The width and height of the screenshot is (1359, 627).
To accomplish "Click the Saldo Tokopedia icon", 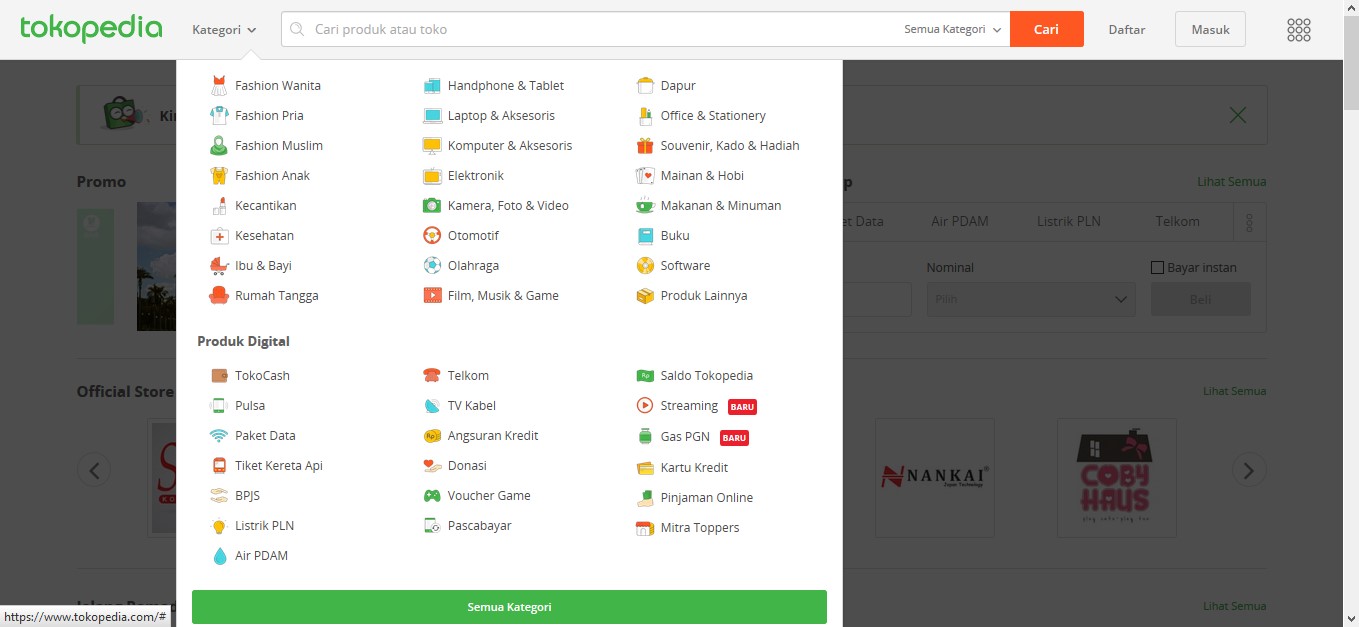I will [644, 375].
